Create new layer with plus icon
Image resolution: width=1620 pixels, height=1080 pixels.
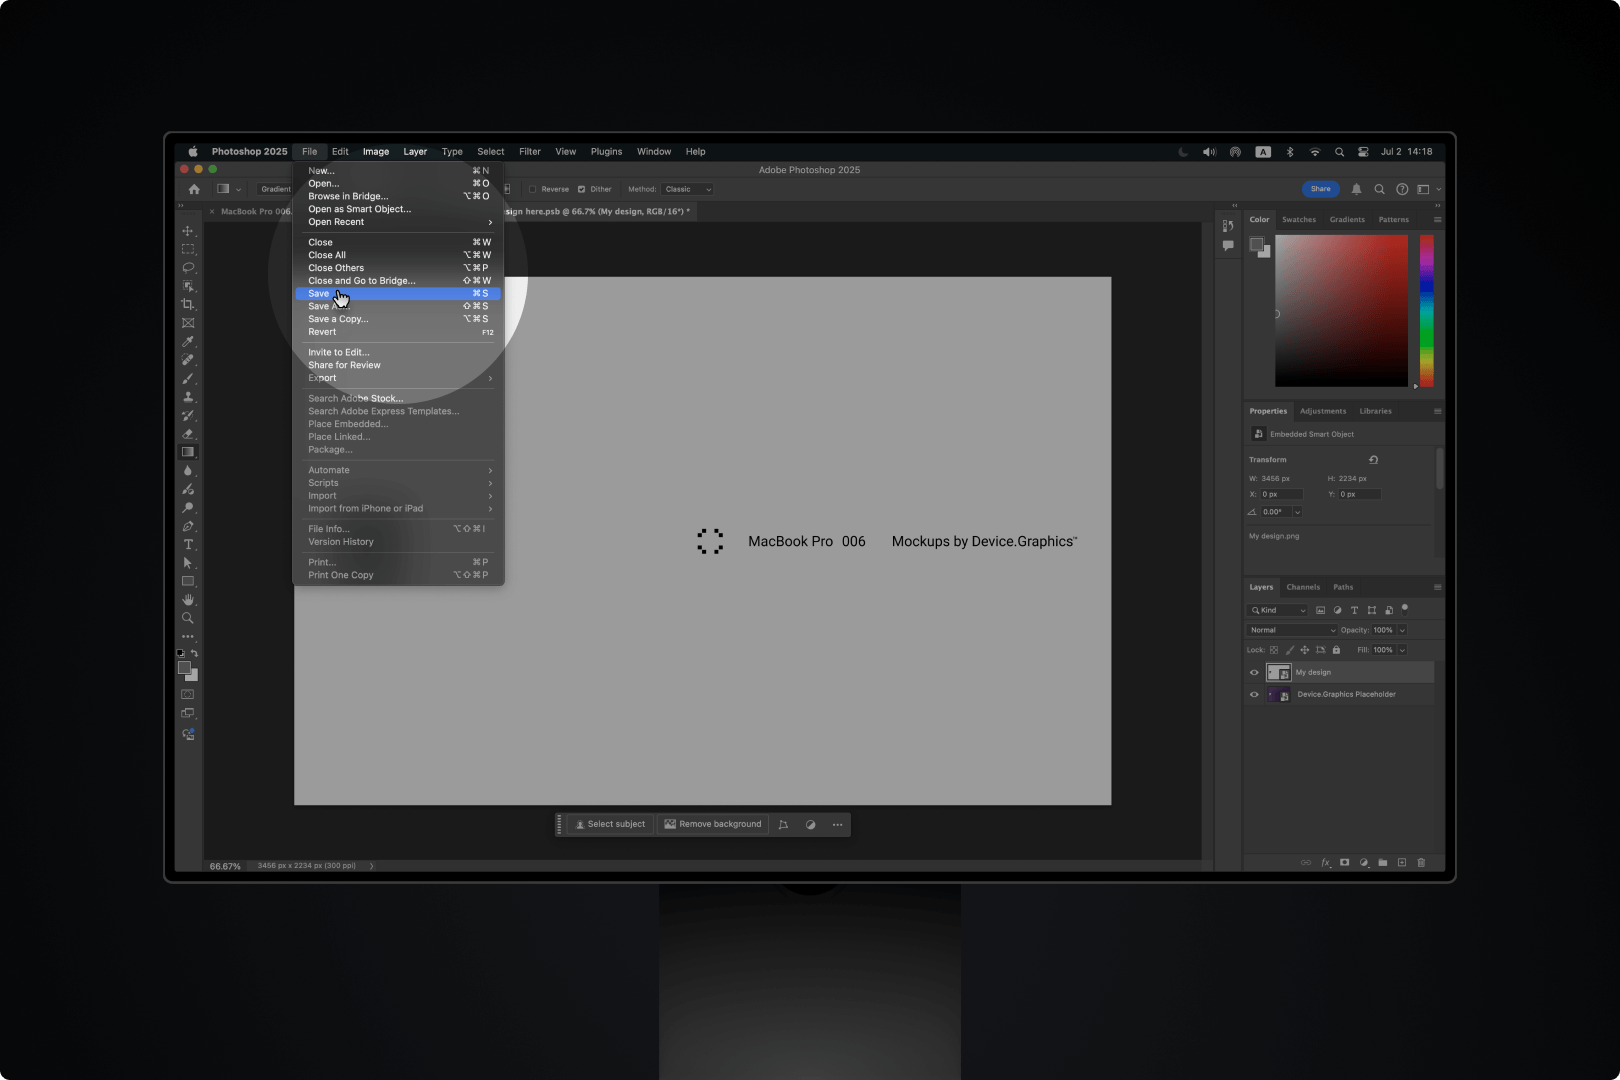click(x=1402, y=862)
